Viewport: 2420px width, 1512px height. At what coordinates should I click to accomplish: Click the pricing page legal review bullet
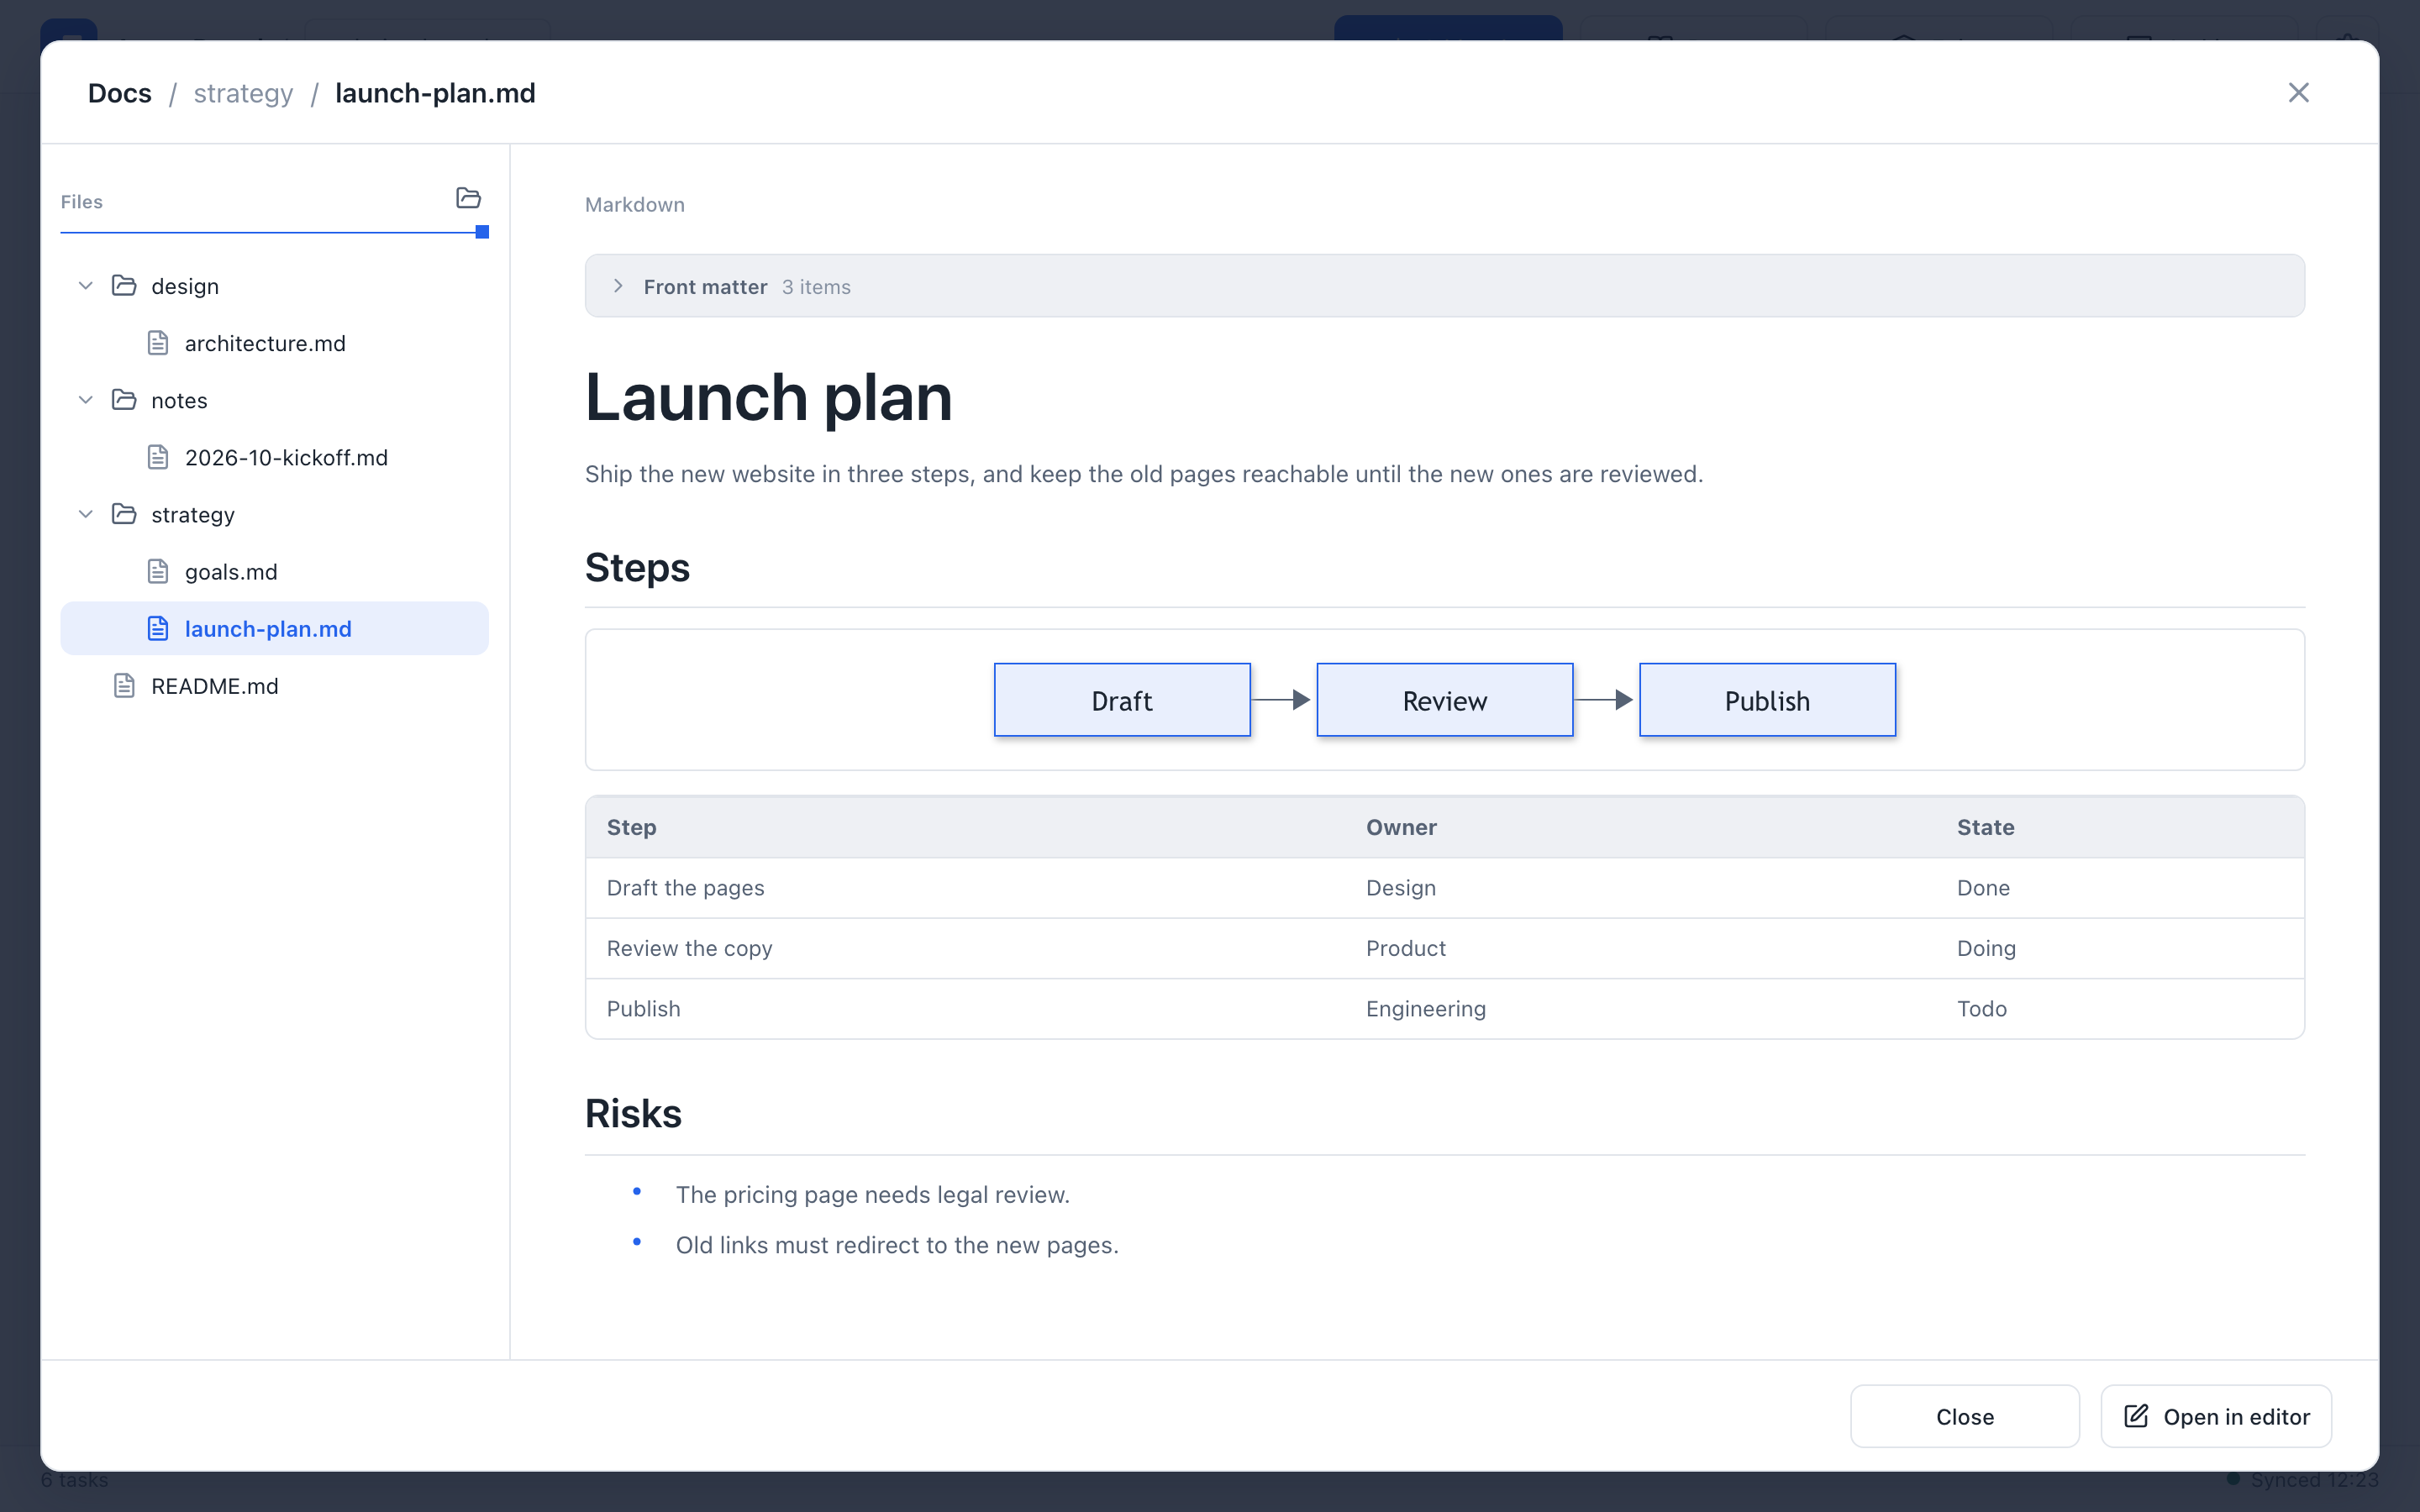(x=872, y=1194)
